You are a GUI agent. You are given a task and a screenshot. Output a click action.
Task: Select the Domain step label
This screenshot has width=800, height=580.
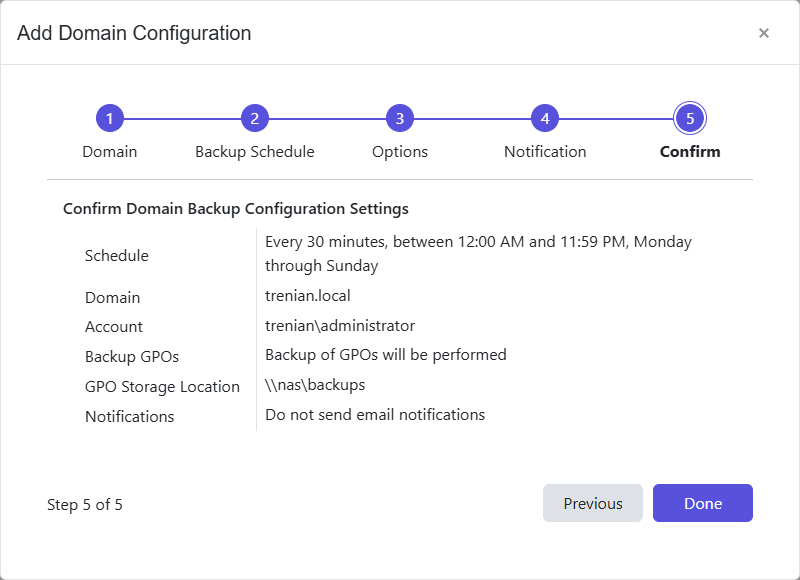[109, 151]
